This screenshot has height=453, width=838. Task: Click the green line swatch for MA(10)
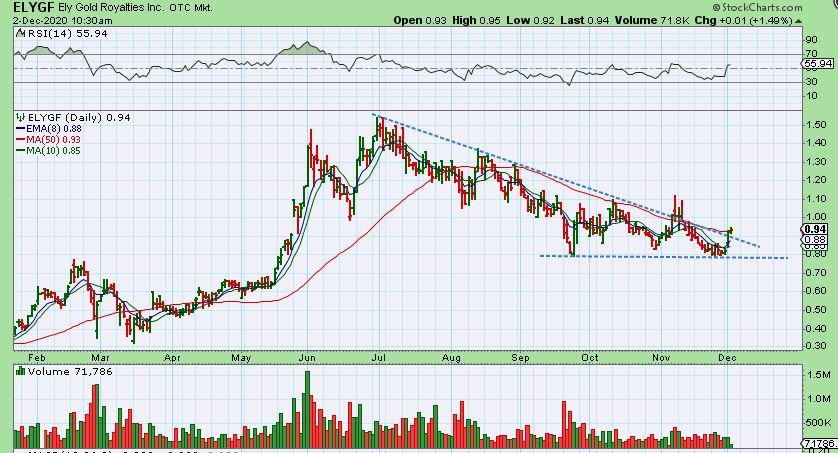point(21,151)
